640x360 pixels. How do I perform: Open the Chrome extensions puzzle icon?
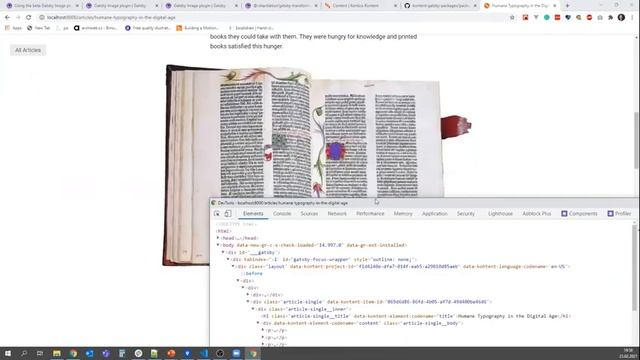611,18
